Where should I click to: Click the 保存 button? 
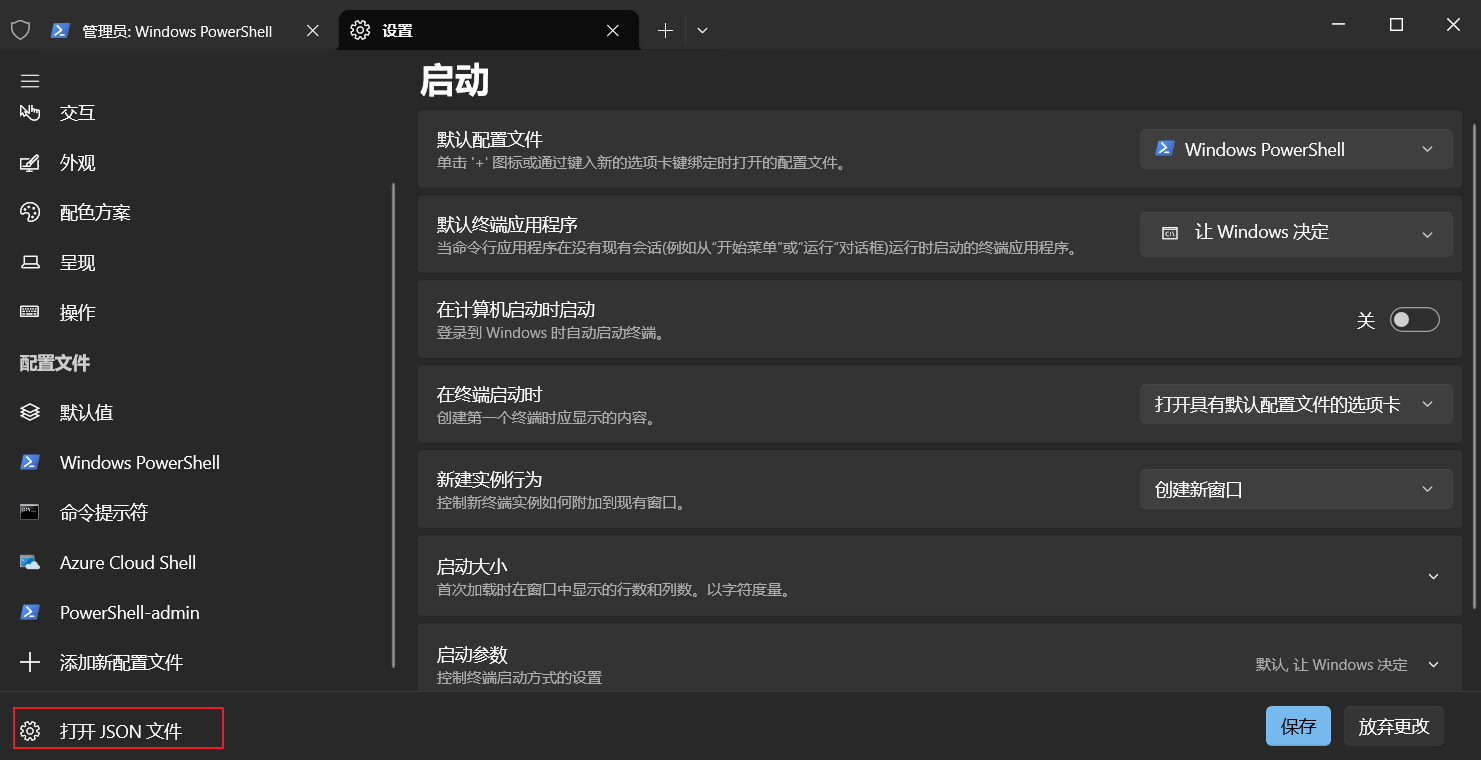tap(1298, 726)
